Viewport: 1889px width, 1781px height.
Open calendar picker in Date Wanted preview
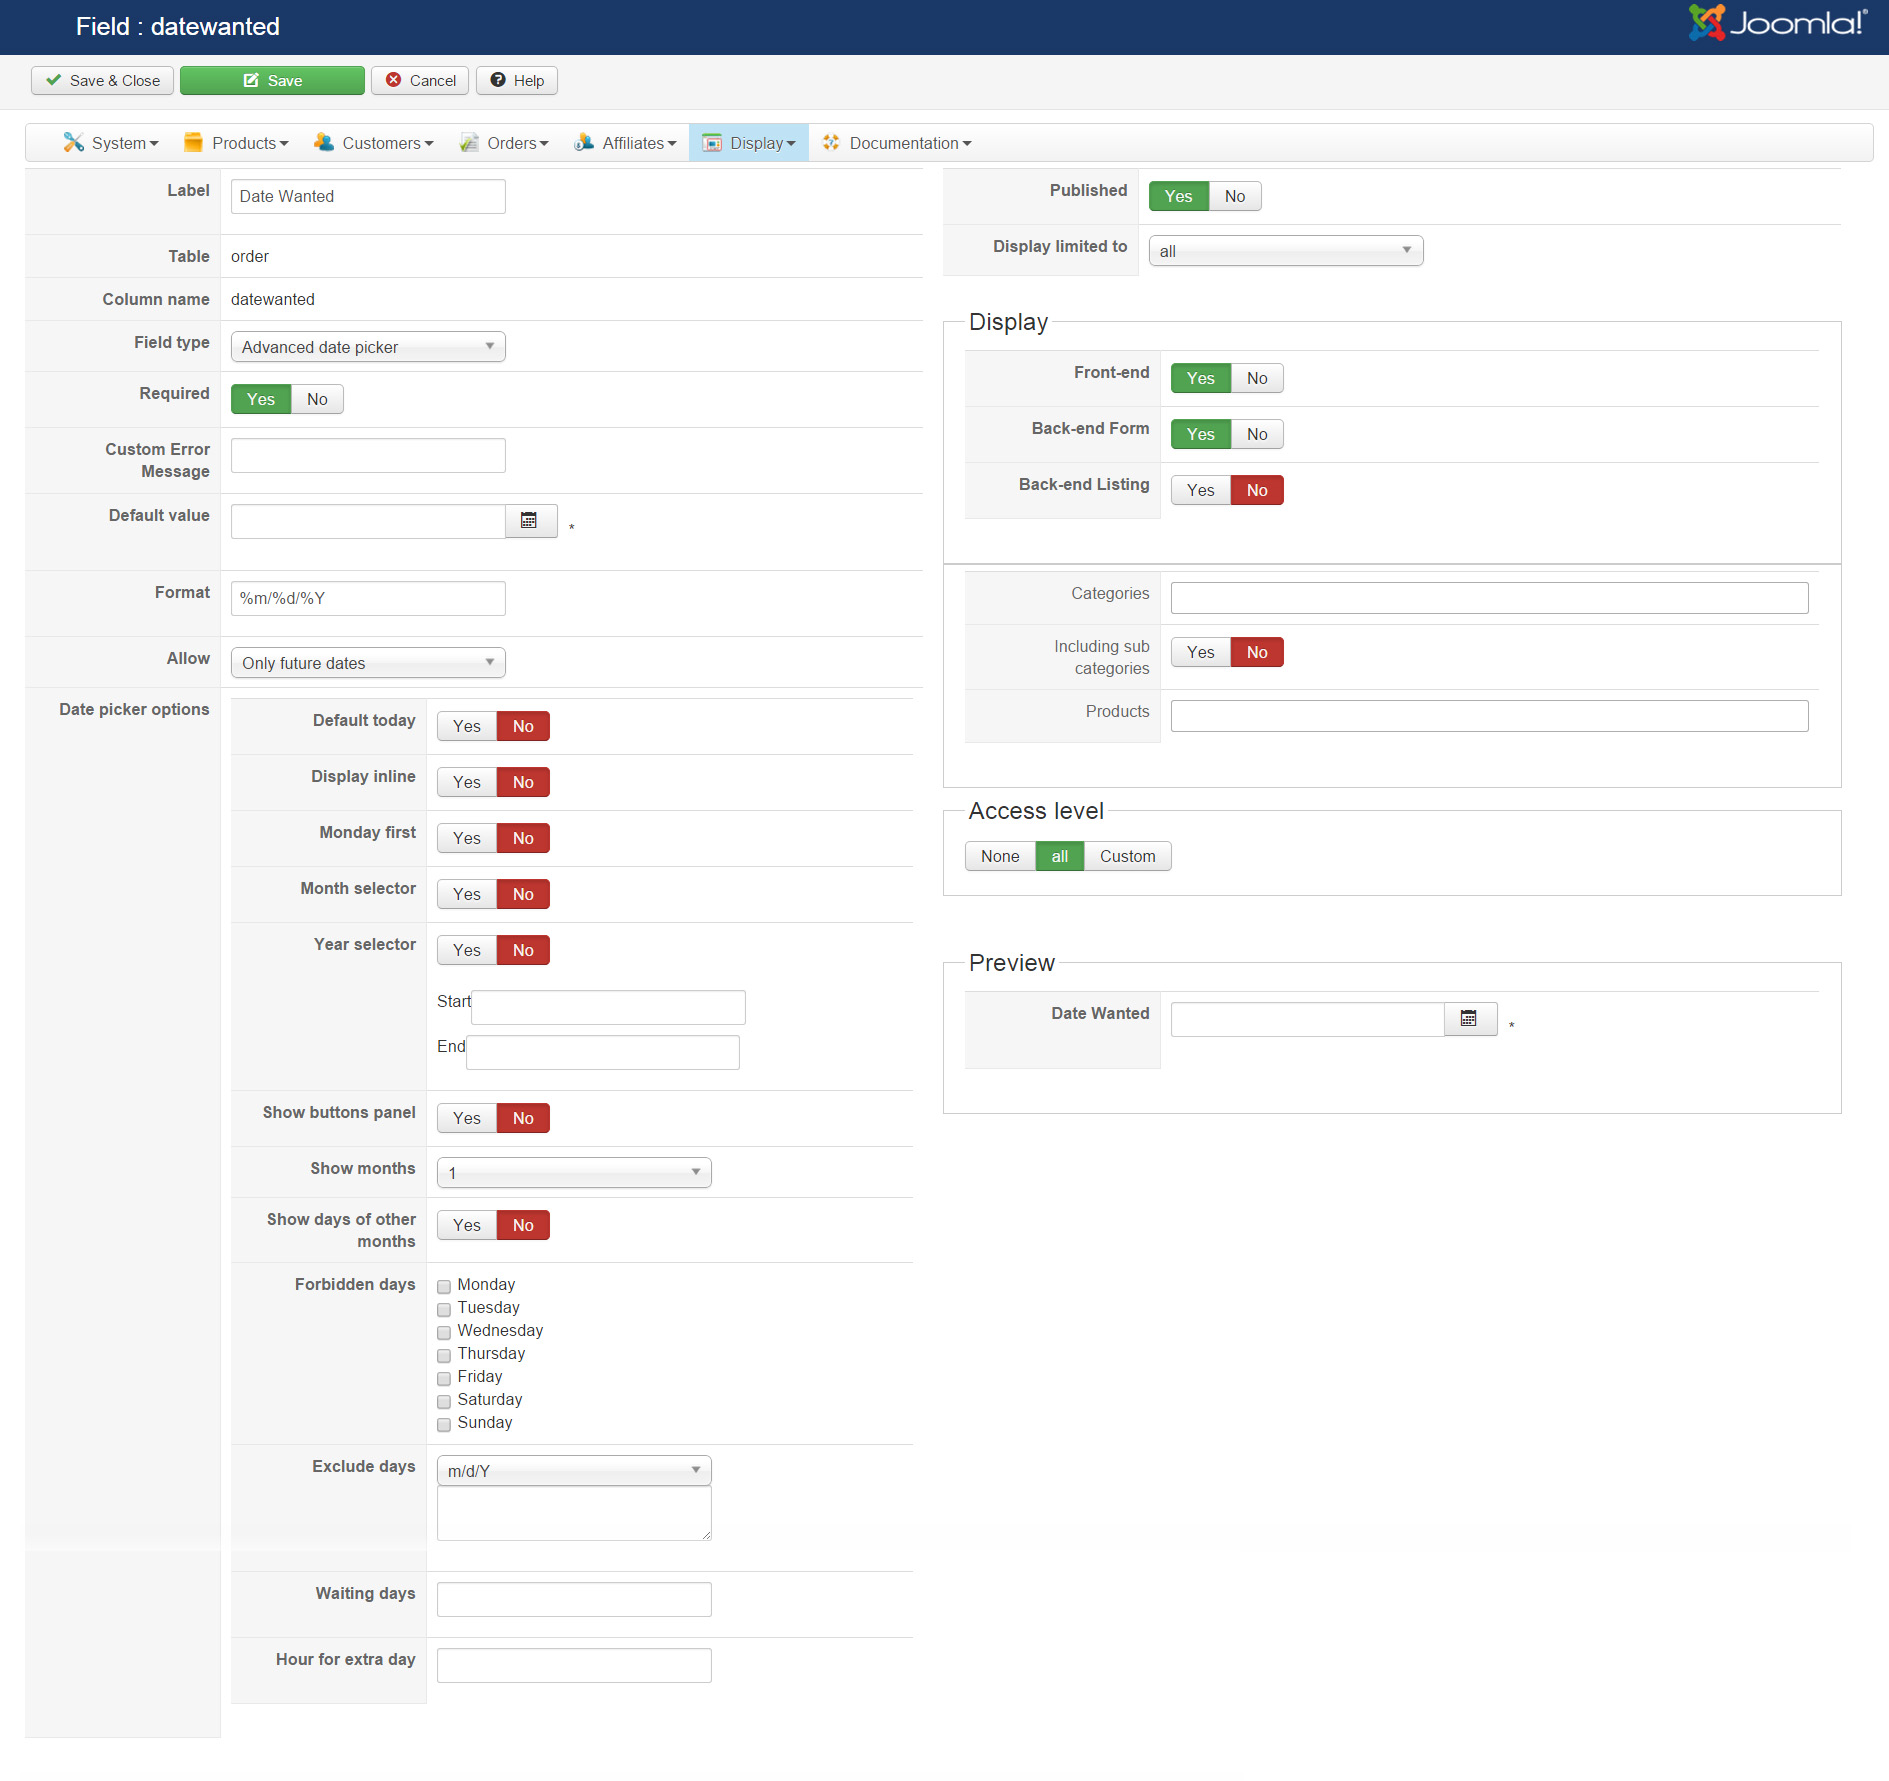(x=1470, y=1019)
